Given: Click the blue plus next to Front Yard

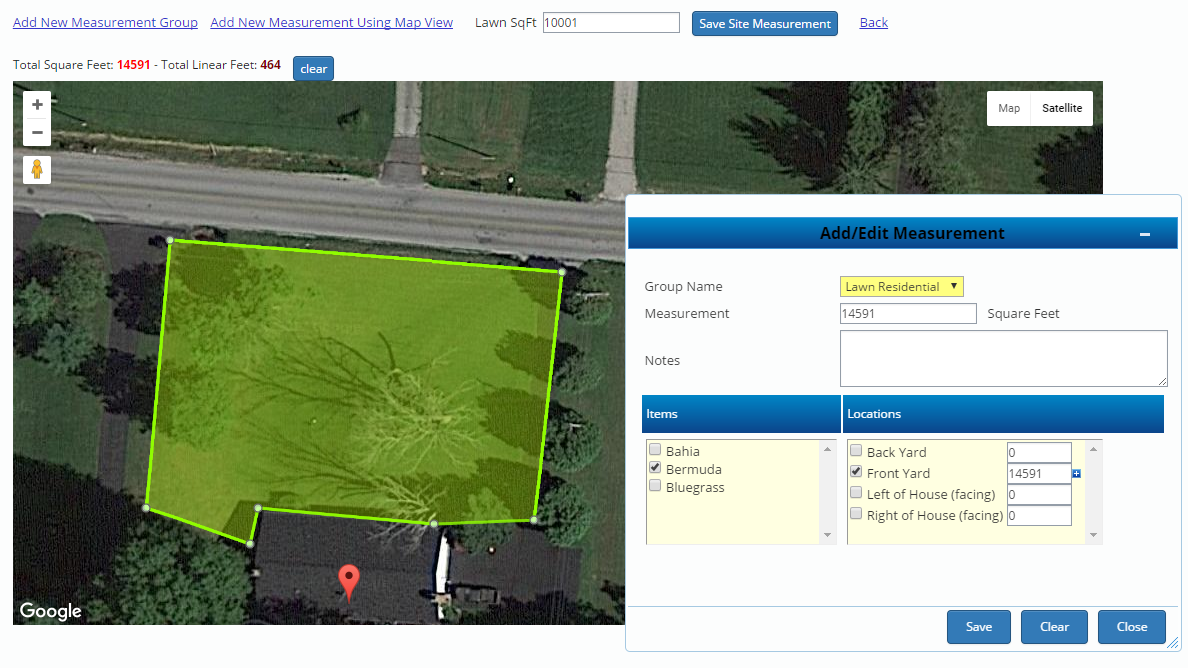Looking at the screenshot, I should [1077, 473].
